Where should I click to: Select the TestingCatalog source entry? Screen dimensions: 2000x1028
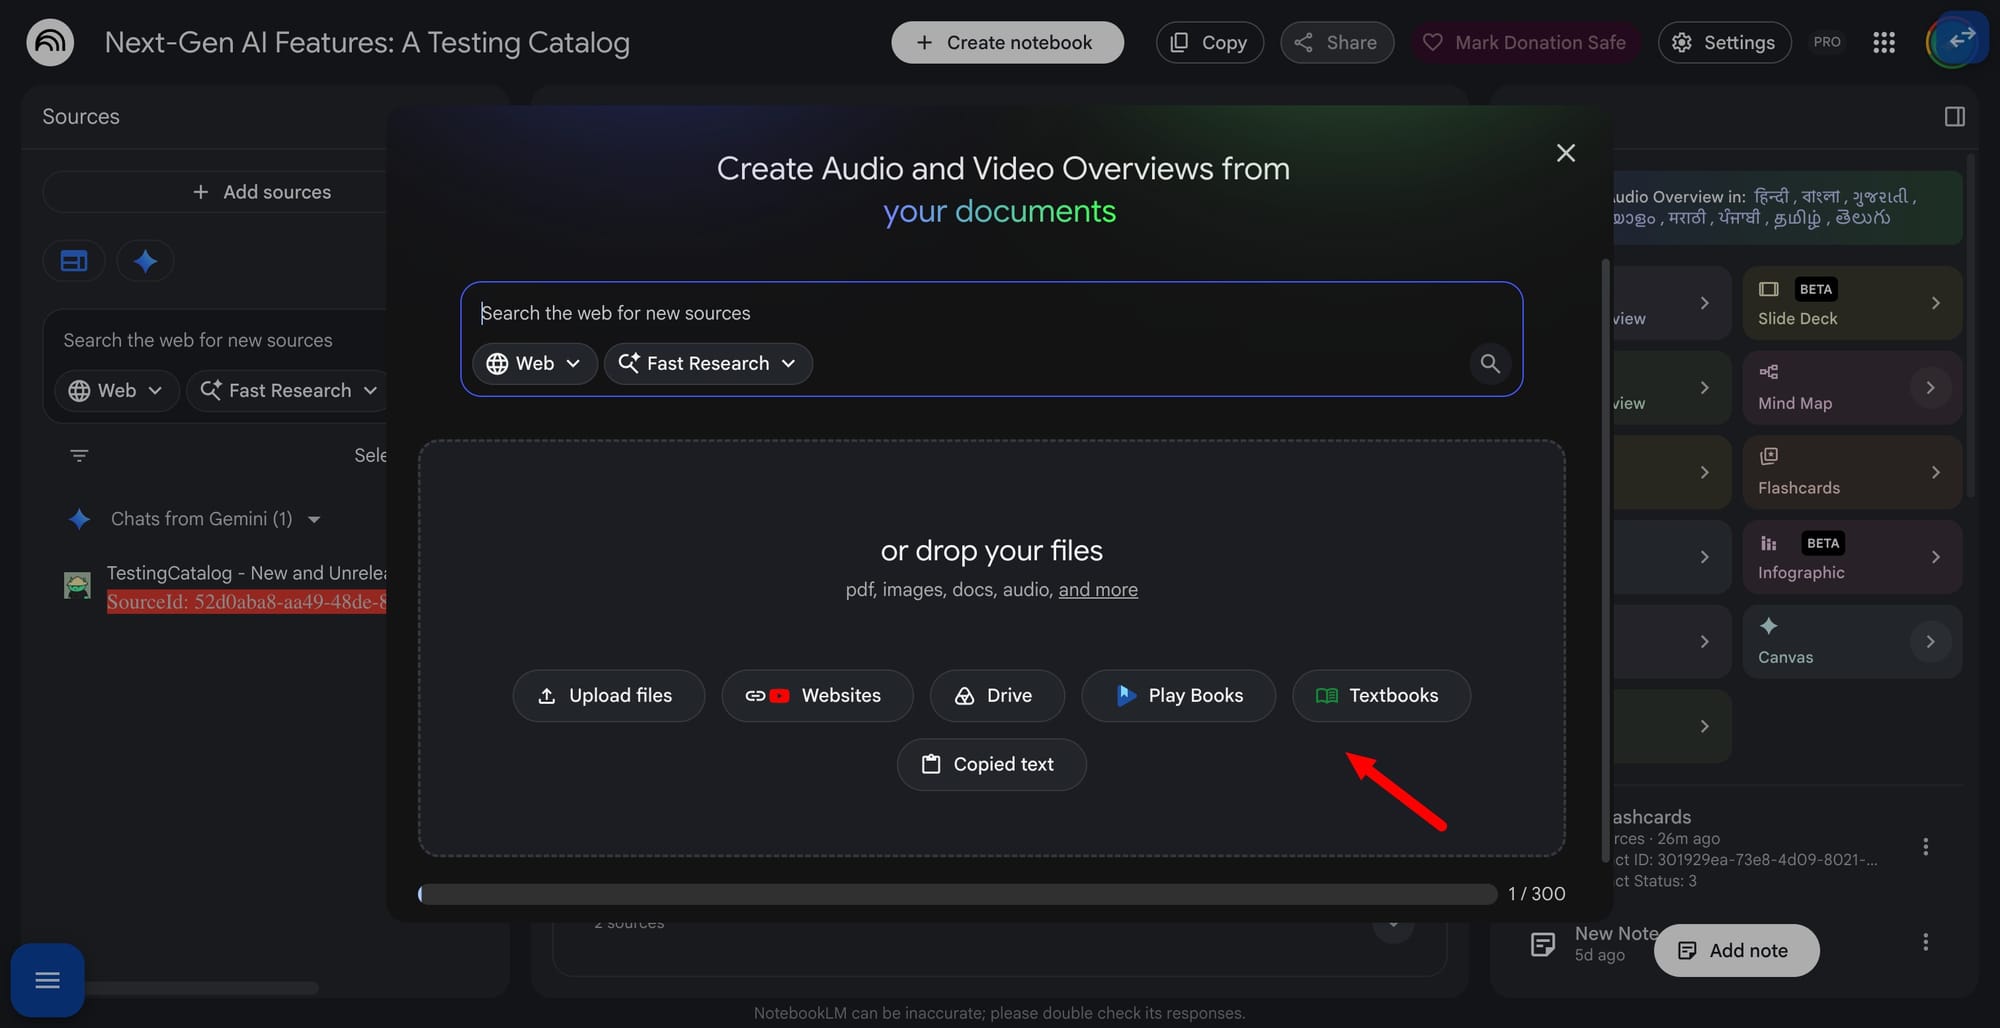tap(225, 587)
